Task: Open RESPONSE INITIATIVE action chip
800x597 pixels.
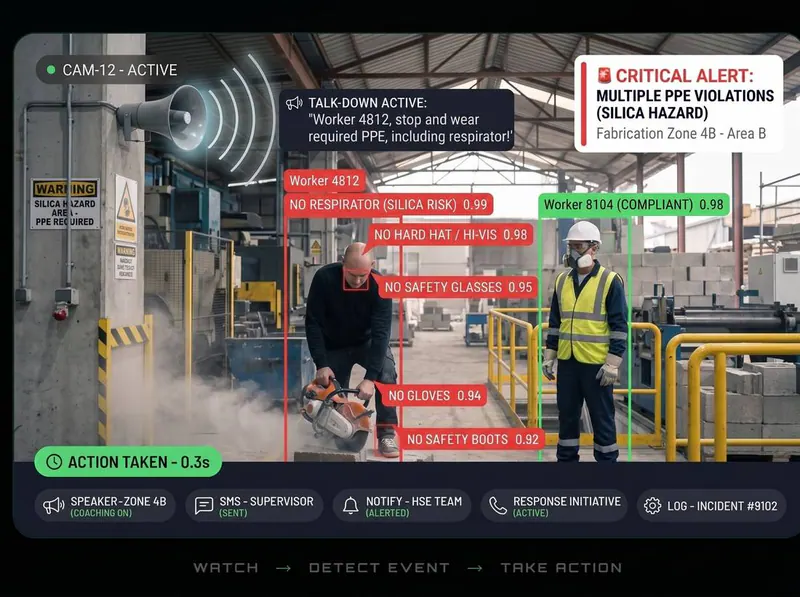Action: coord(554,506)
